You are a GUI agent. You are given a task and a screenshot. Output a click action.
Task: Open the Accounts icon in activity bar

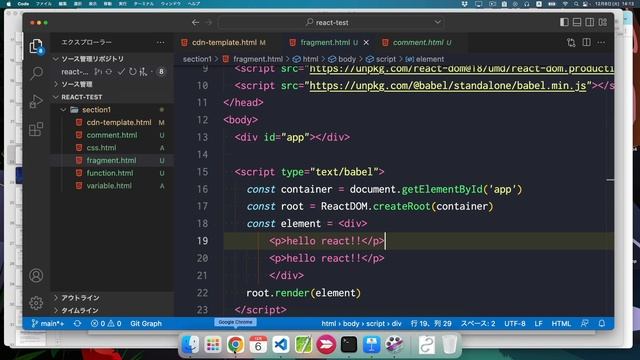click(36, 276)
